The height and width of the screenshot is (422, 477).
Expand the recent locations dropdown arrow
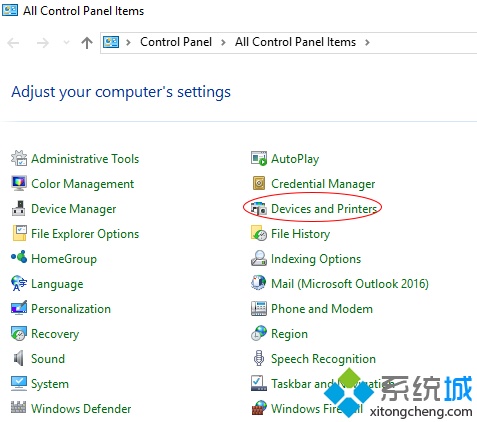(x=66, y=42)
